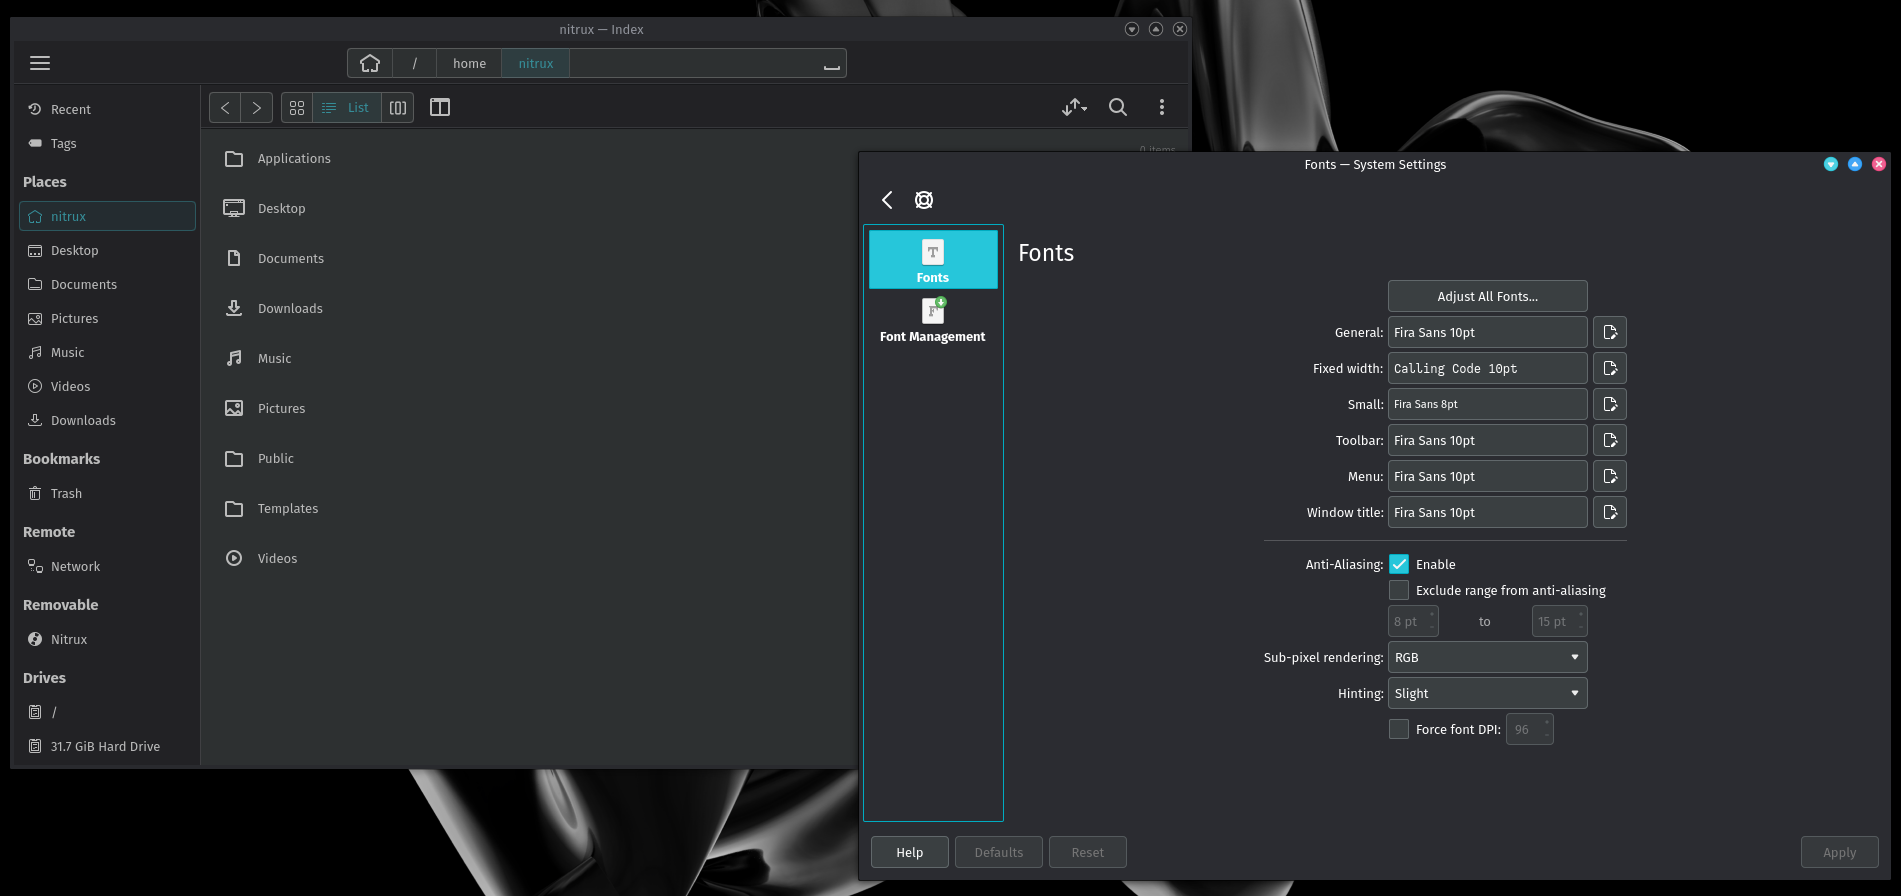Disable the Anti-Aliasing Enable checkbox
This screenshot has height=896, width=1901.
click(1399, 564)
